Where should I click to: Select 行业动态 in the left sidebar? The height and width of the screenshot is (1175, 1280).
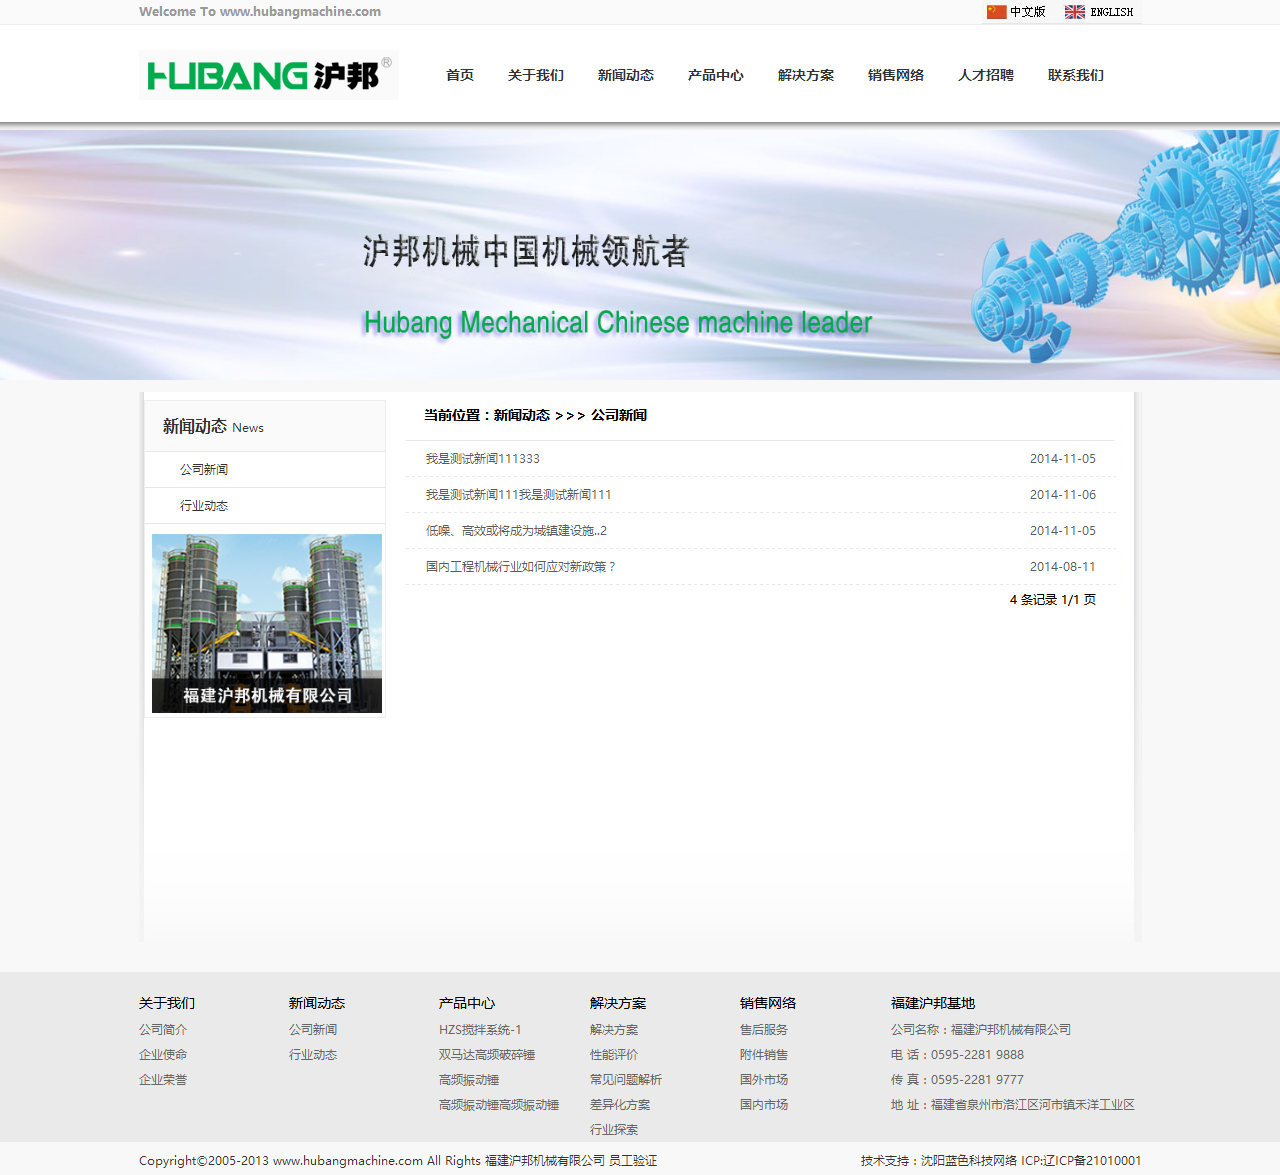(x=204, y=506)
